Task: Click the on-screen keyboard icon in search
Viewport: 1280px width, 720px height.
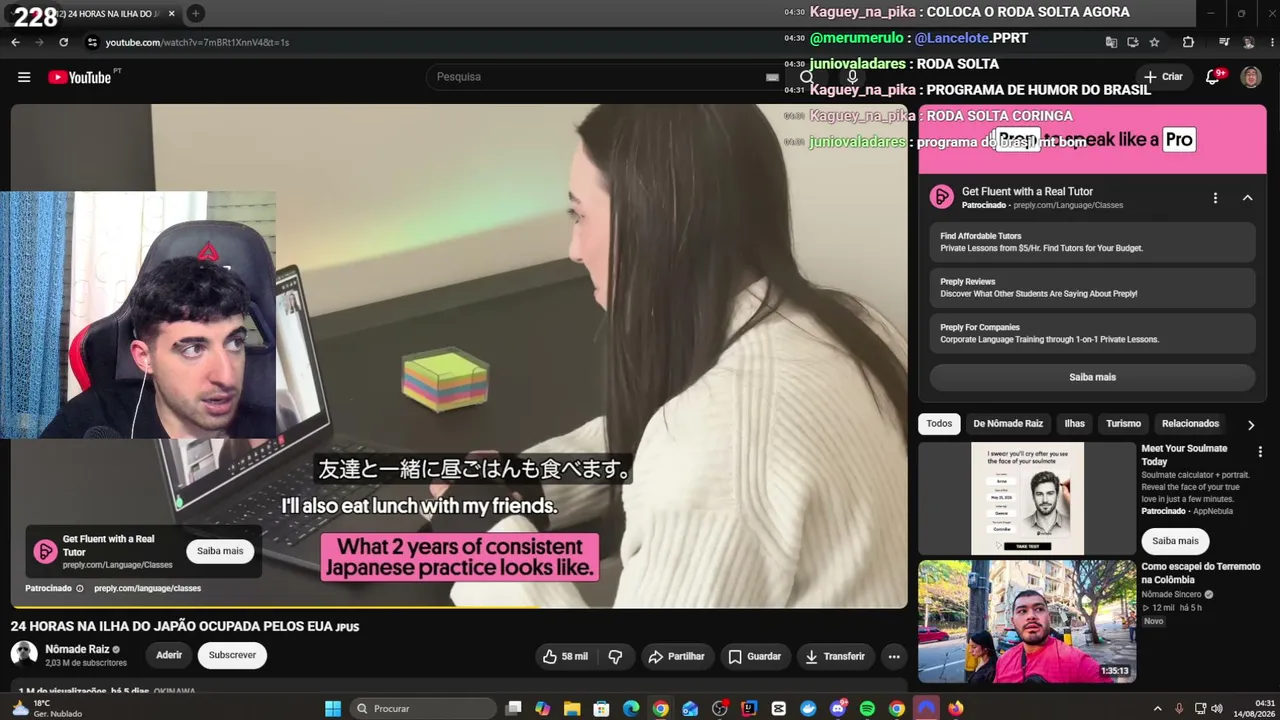Action: point(772,77)
